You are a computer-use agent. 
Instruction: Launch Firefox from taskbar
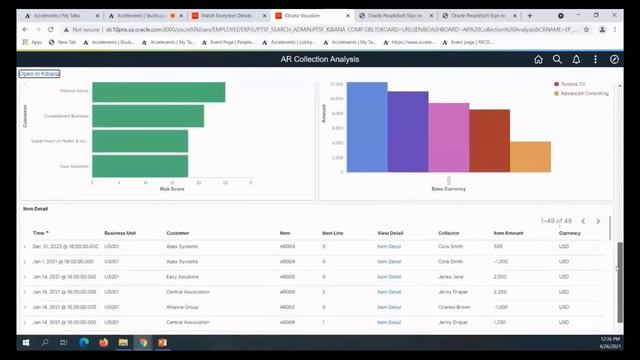[x=104, y=342]
